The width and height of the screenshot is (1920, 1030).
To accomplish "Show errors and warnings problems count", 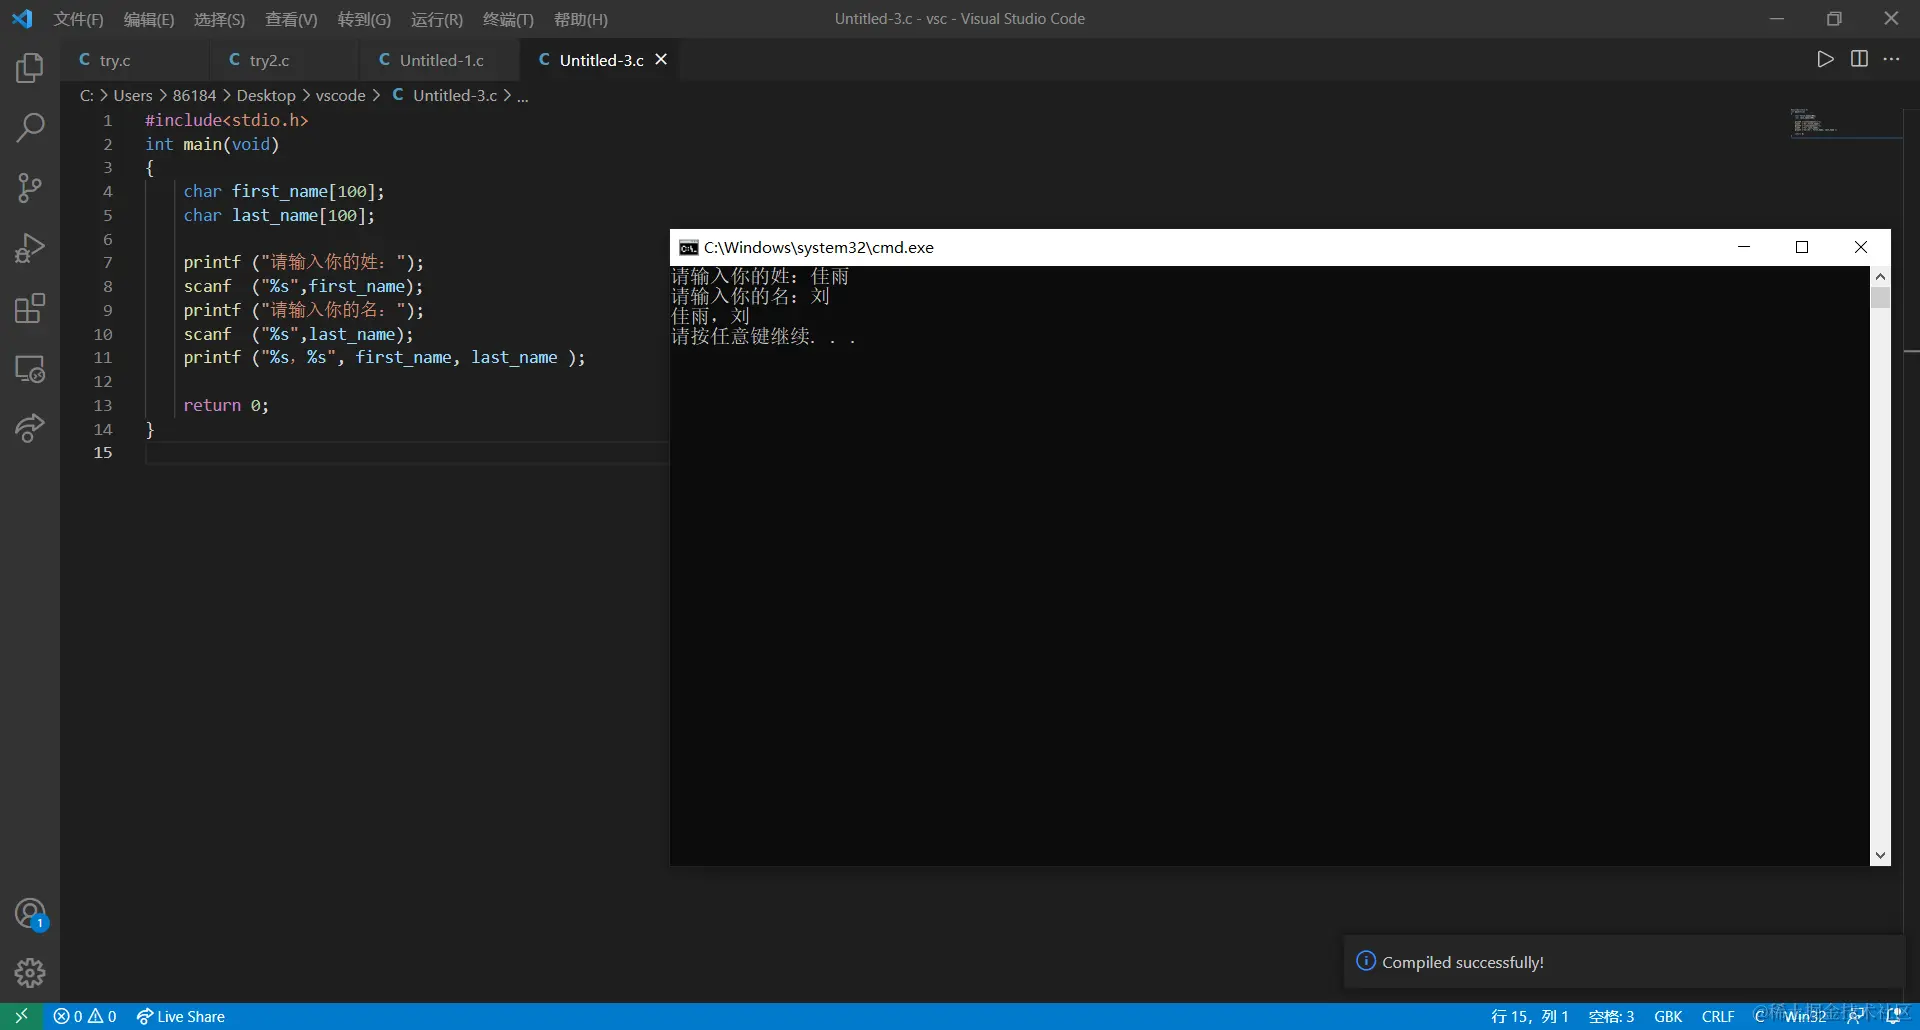I will tap(85, 1016).
